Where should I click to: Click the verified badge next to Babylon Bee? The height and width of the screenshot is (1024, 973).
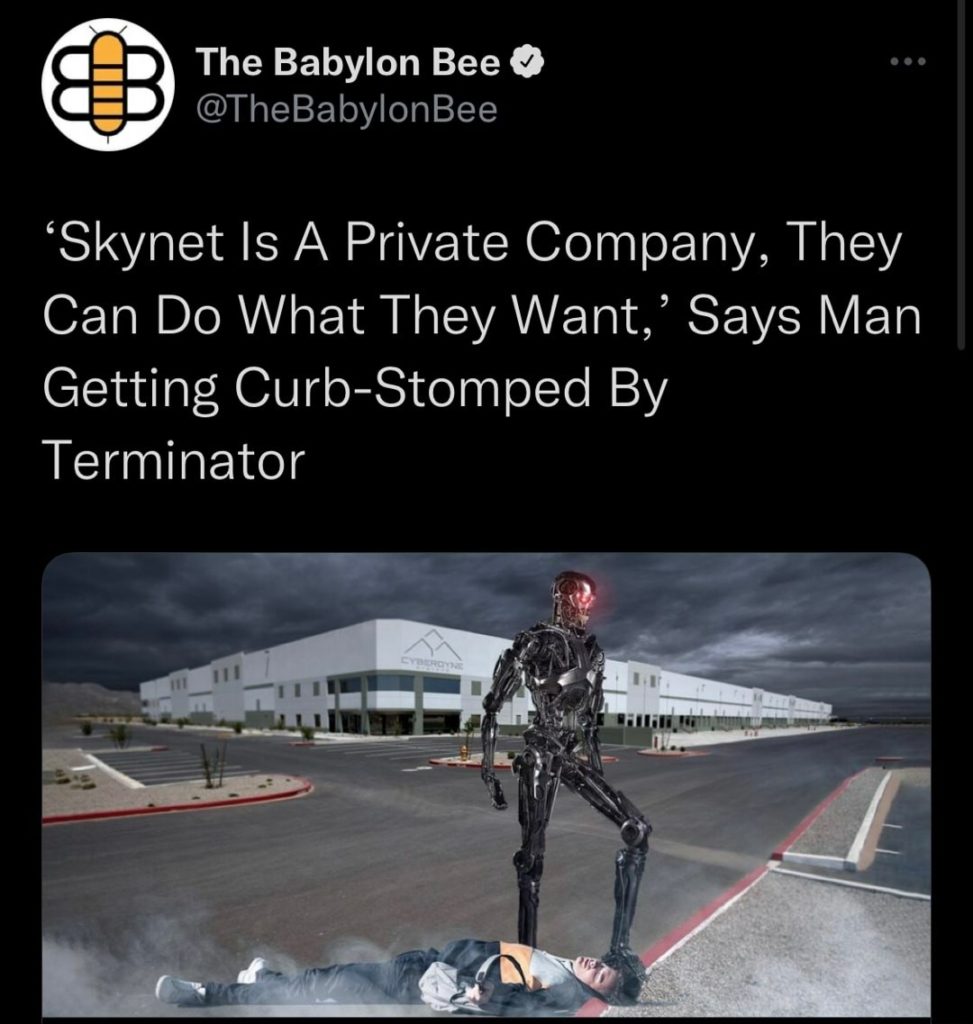(x=530, y=63)
